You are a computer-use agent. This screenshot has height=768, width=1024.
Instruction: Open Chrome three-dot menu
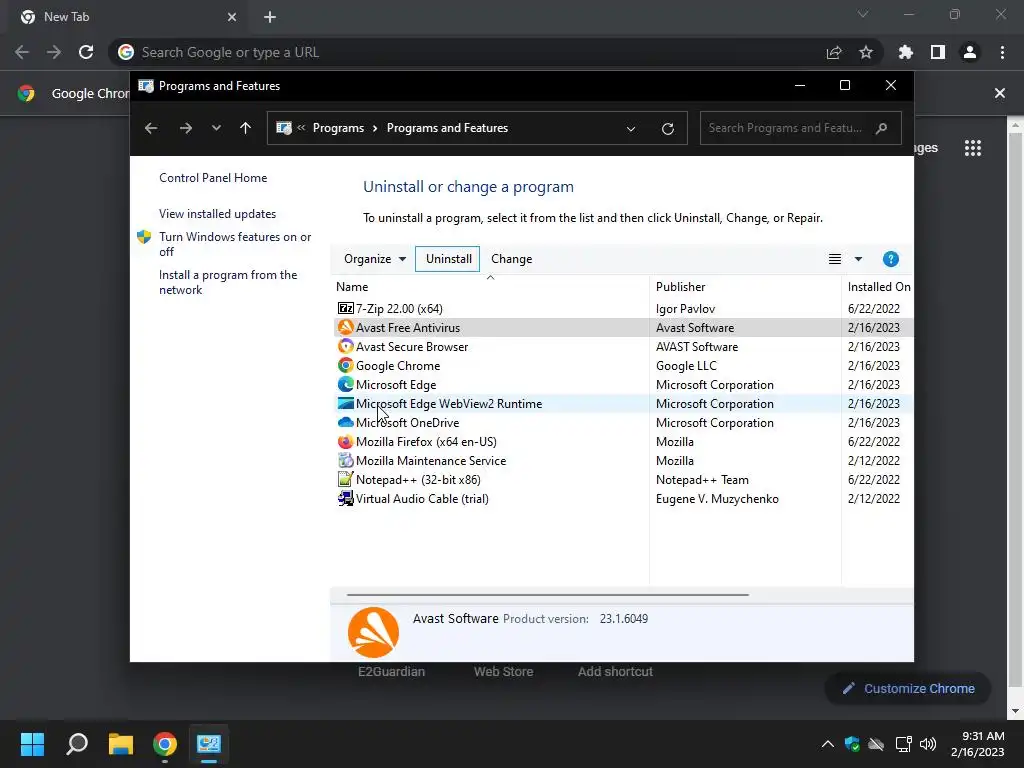pyautogui.click(x=1002, y=52)
